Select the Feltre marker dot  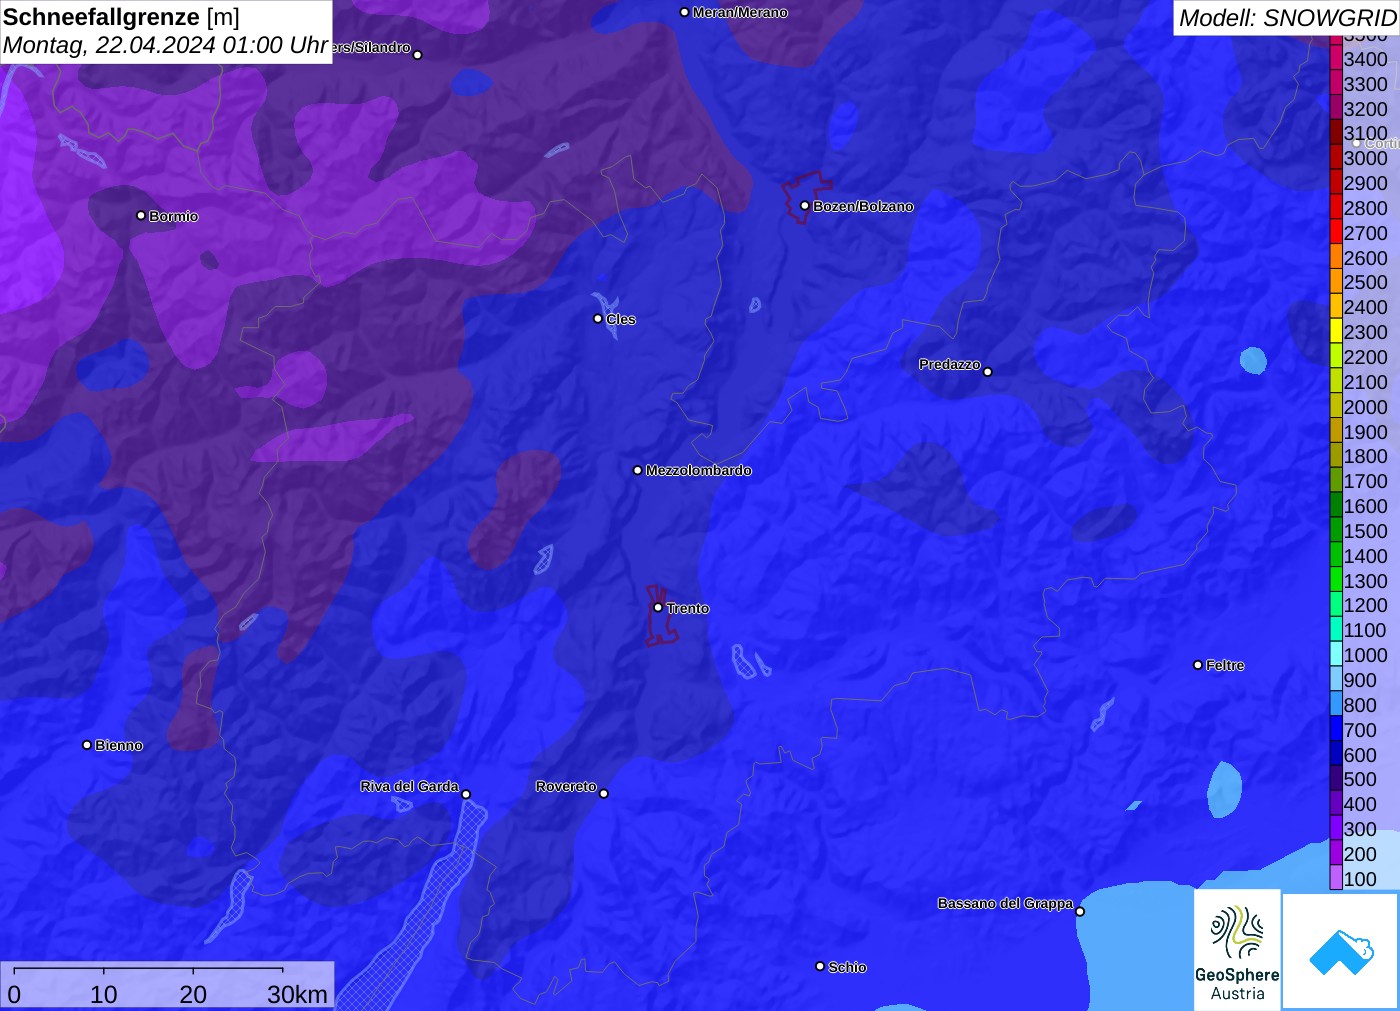[1198, 665]
